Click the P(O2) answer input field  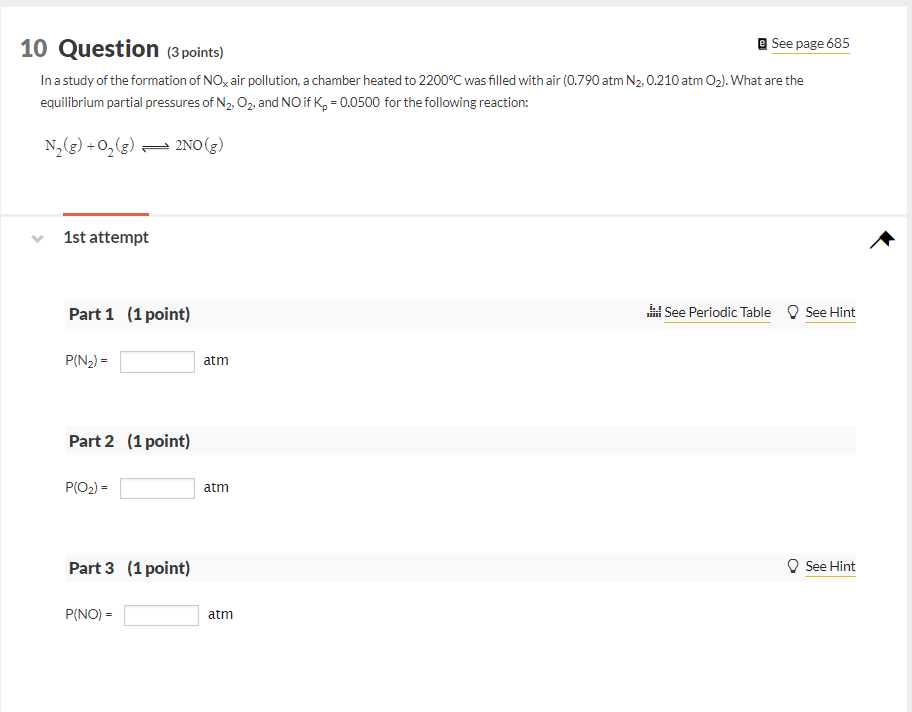point(156,488)
